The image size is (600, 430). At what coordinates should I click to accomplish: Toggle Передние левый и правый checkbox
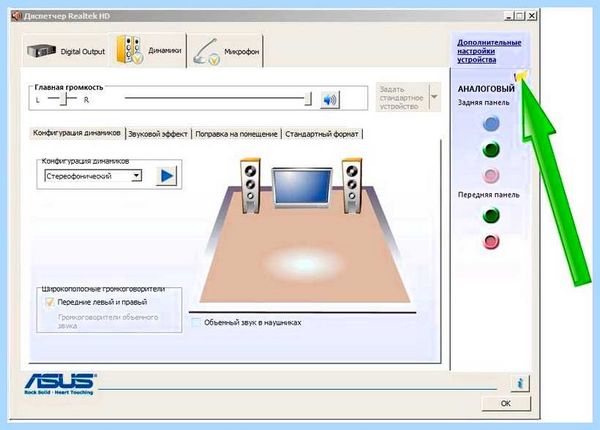point(49,302)
